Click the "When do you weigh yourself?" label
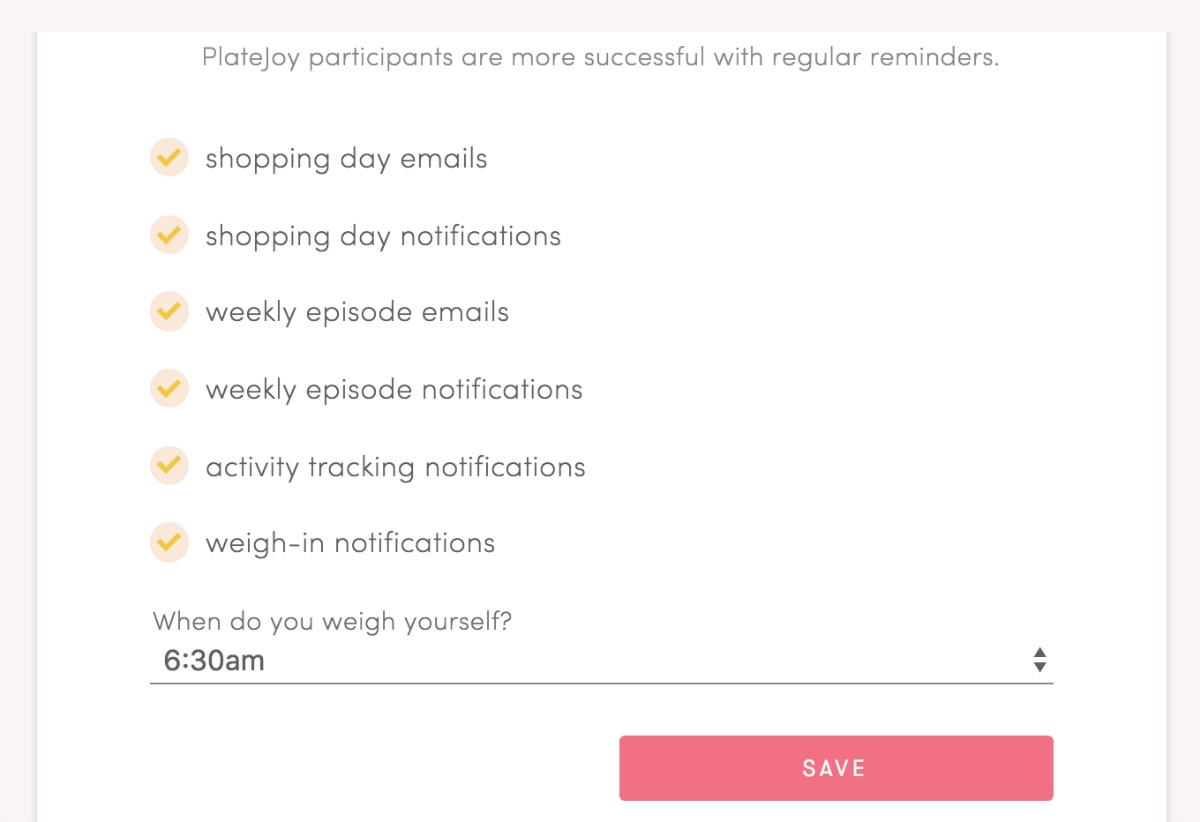Viewport: 1200px width, 822px height. 332,622
